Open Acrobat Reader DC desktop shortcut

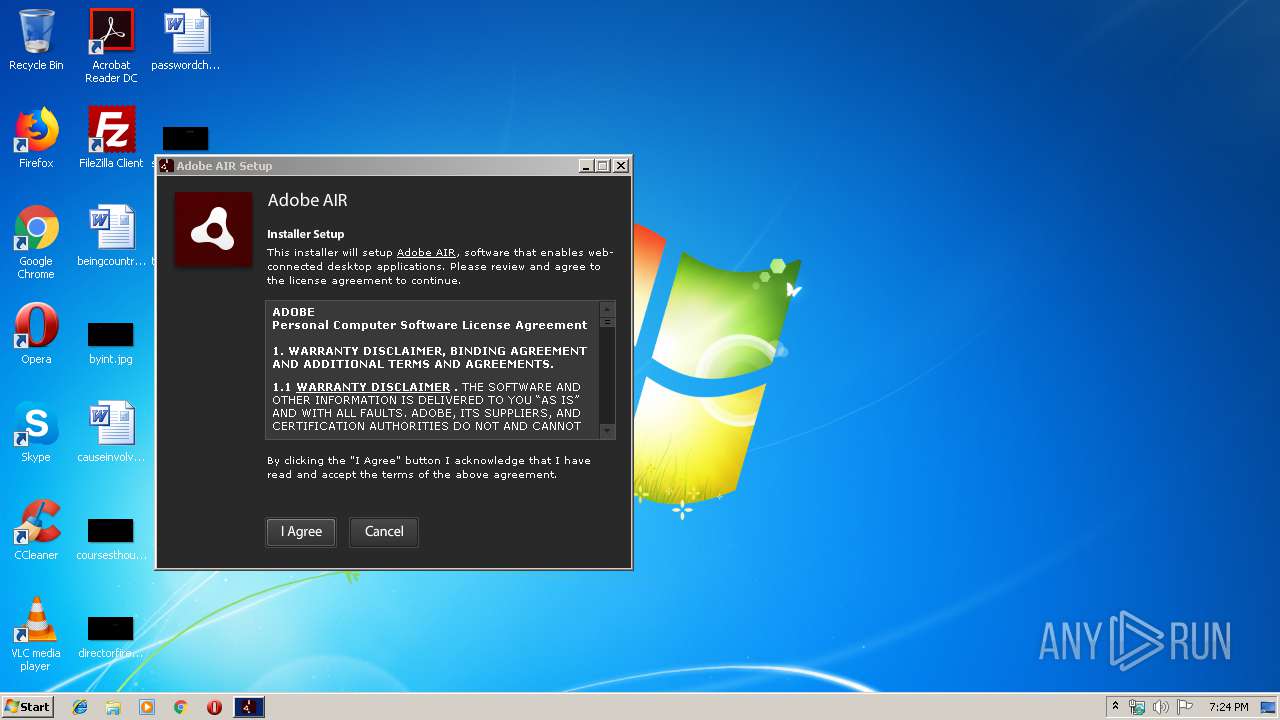pos(111,46)
